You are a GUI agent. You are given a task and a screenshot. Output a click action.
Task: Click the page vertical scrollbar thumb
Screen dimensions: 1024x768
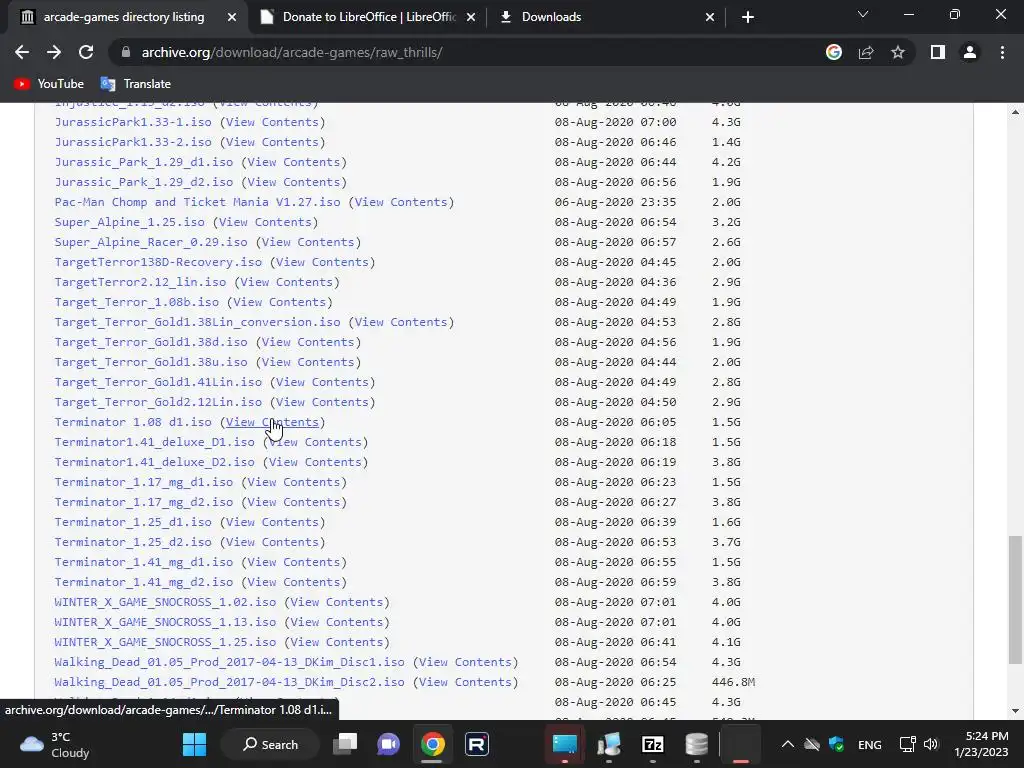(x=1015, y=599)
